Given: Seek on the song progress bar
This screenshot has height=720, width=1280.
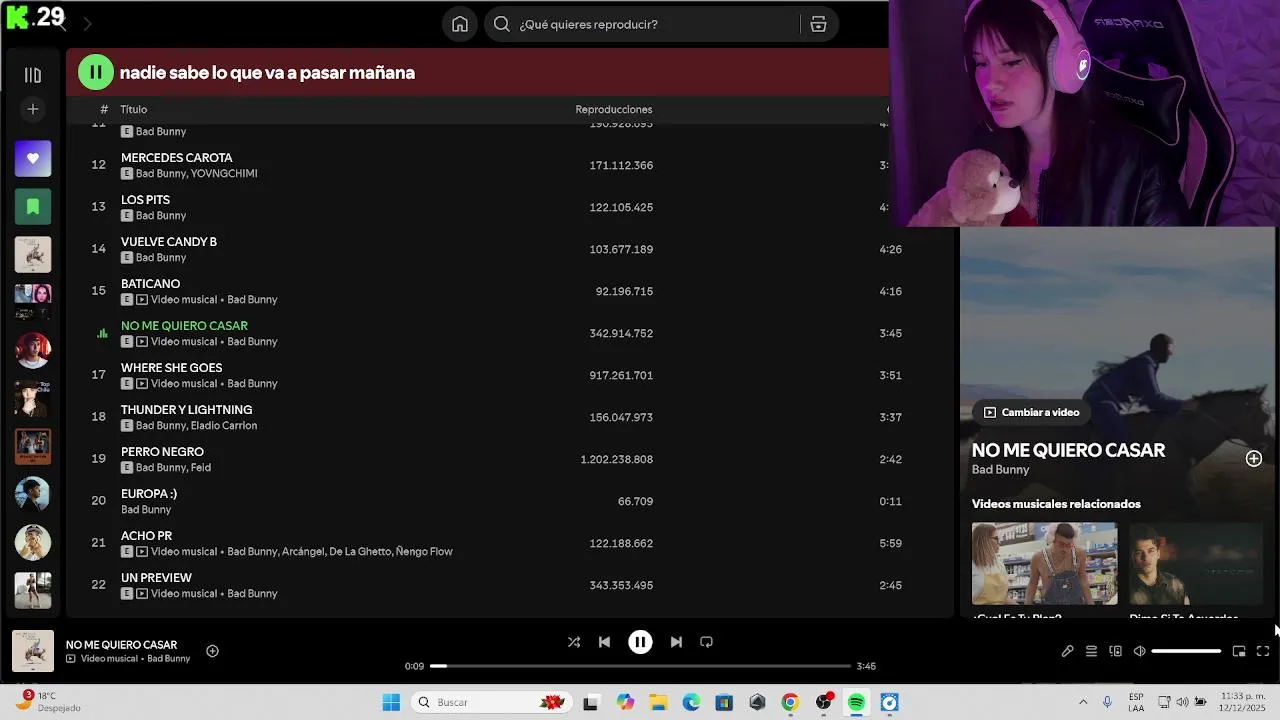Looking at the screenshot, I should click(x=640, y=666).
